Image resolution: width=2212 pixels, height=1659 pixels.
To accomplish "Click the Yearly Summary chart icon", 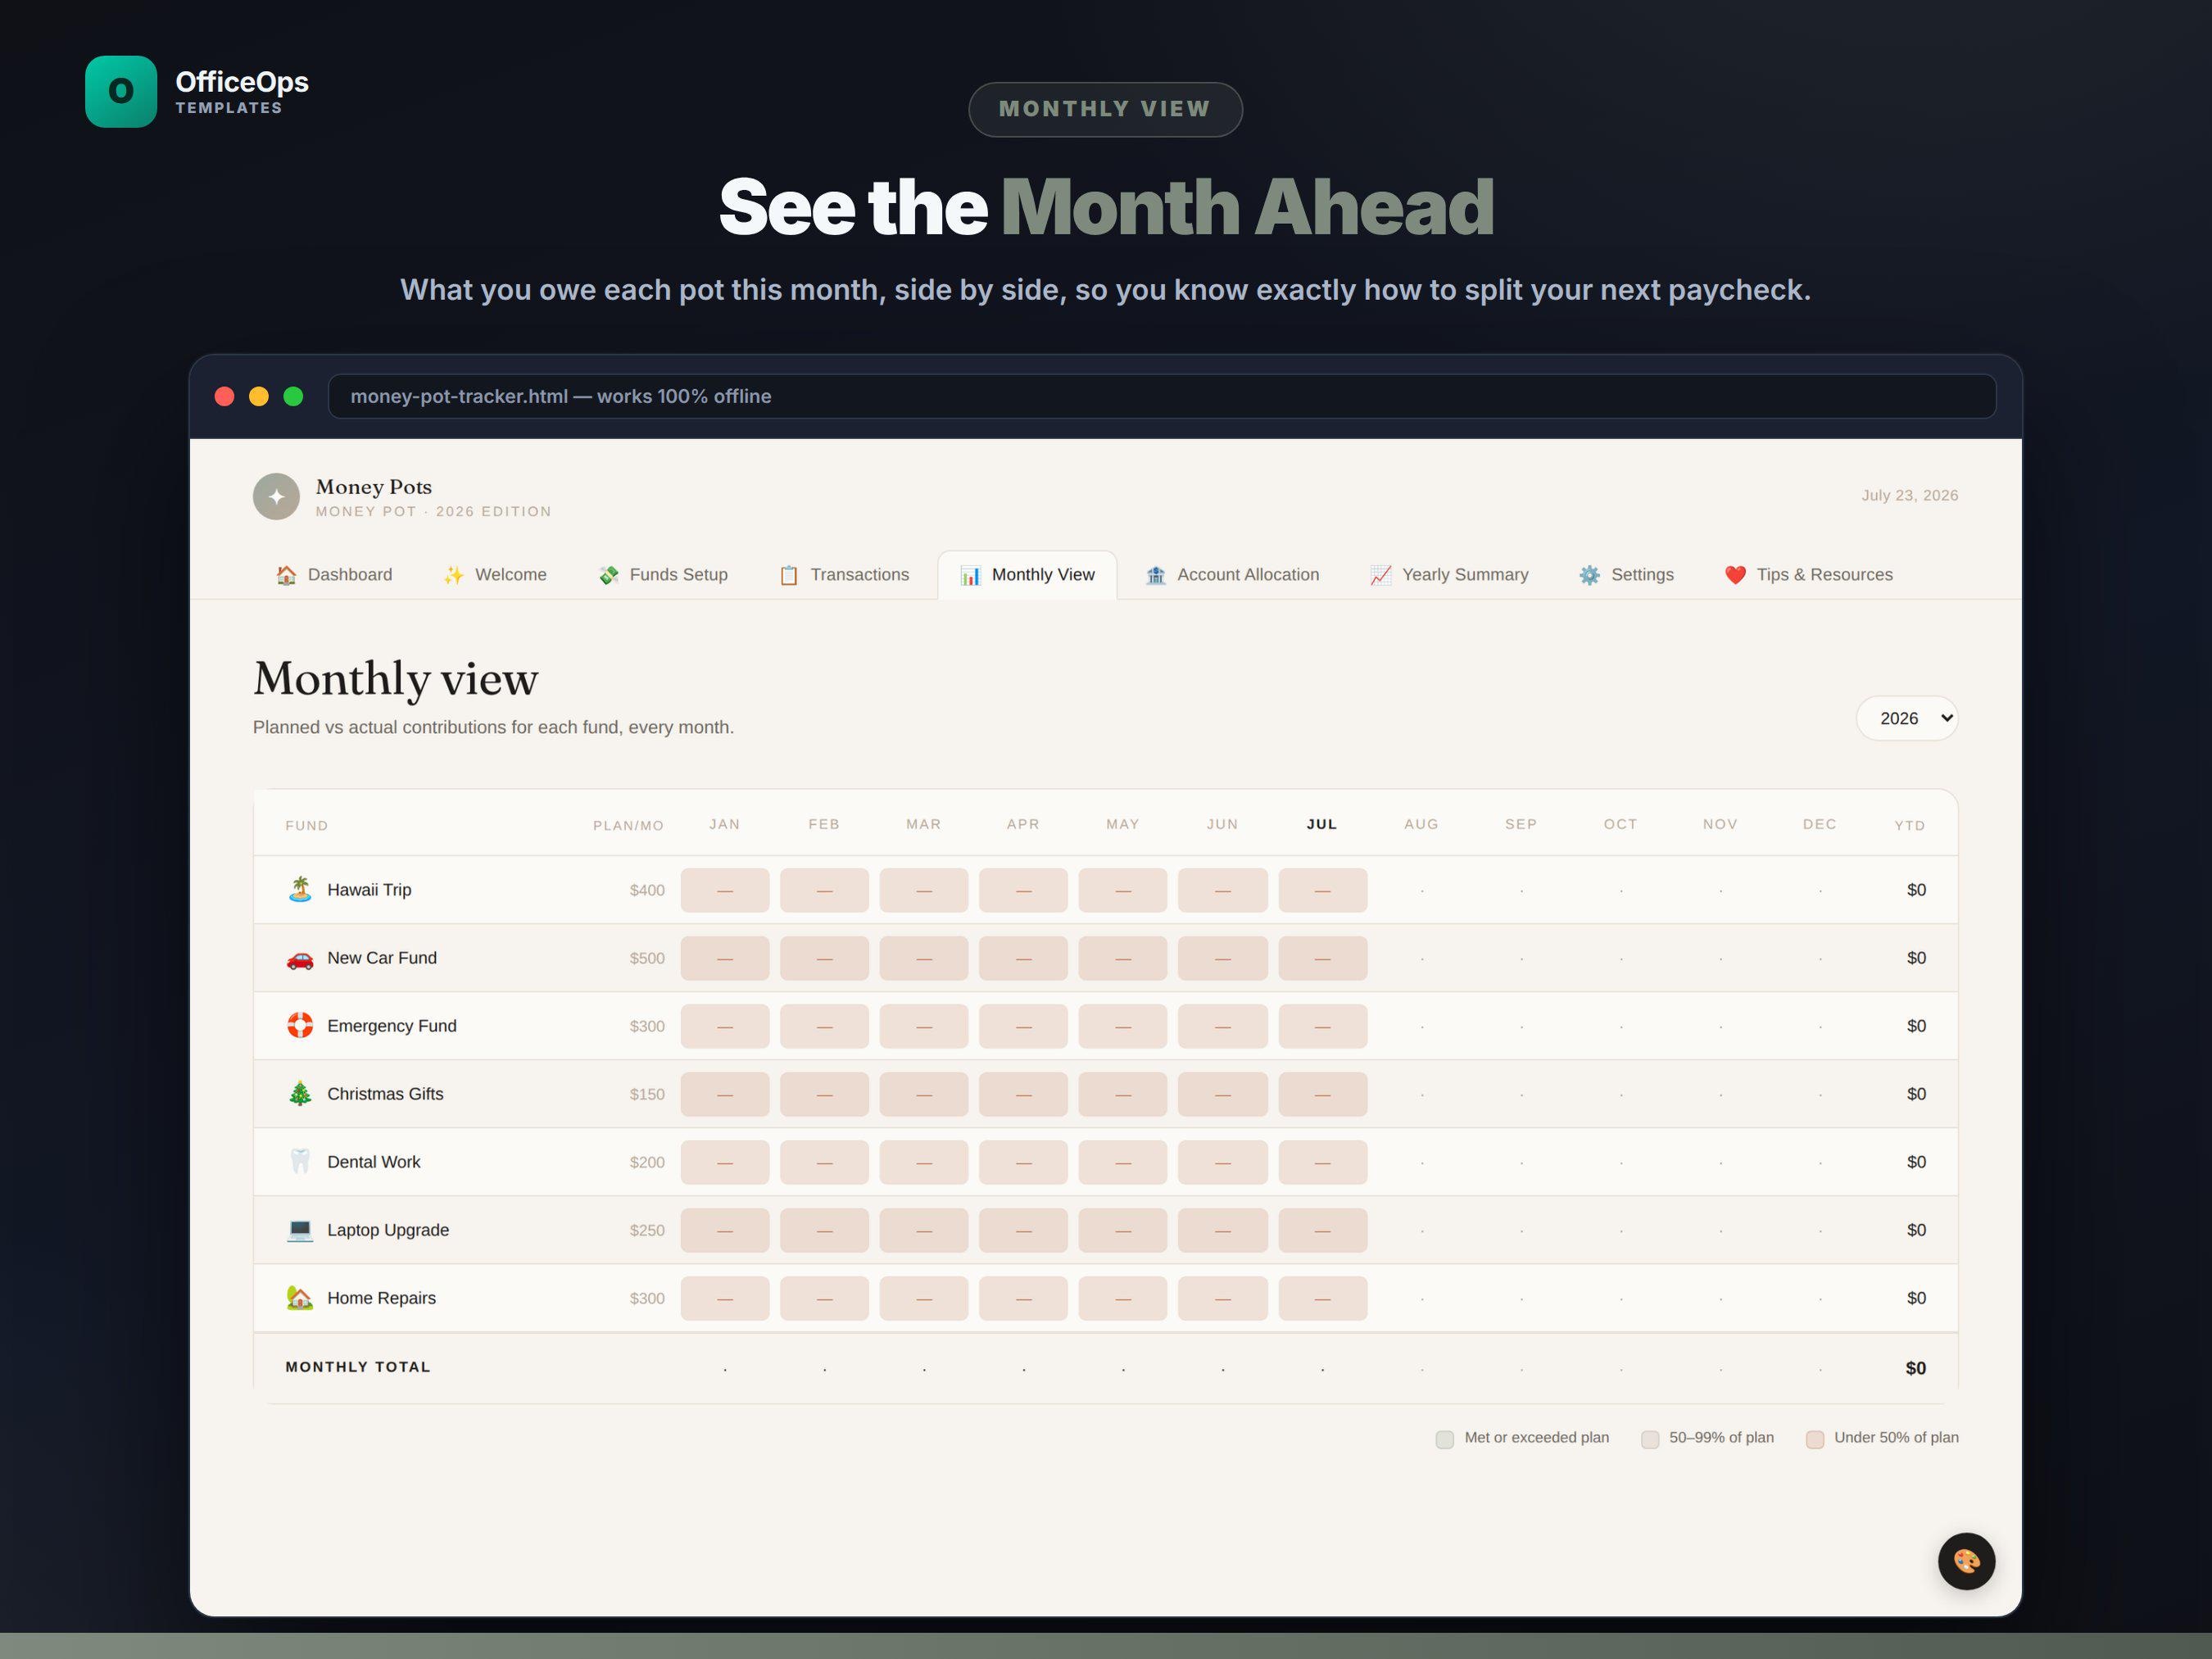I will pyautogui.click(x=1380, y=575).
